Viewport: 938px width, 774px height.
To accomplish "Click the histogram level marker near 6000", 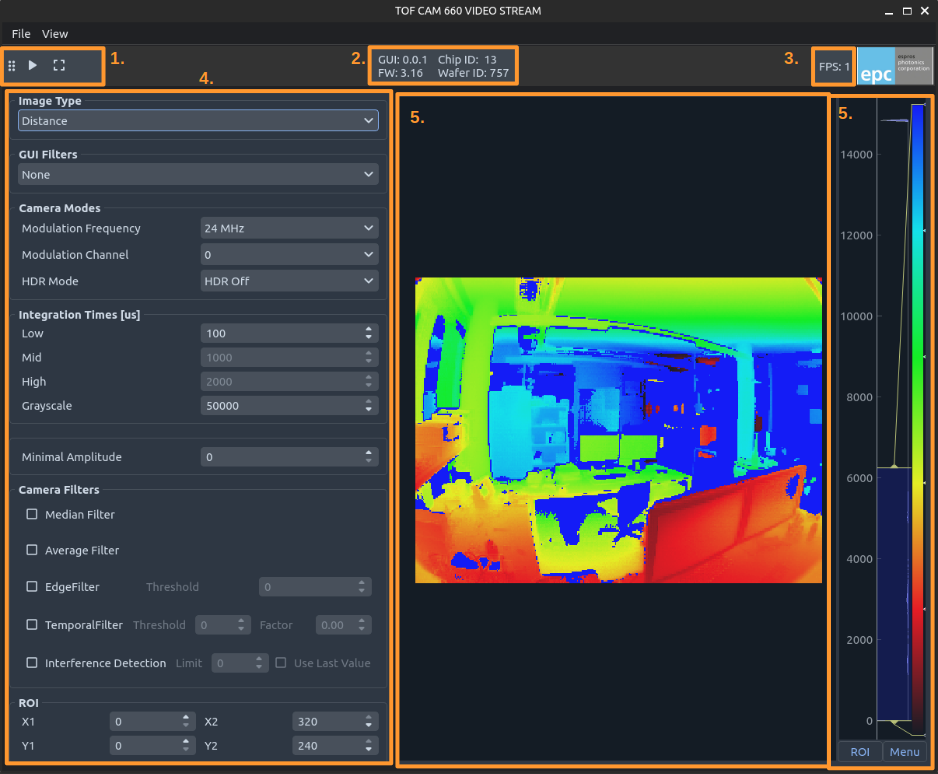I will coord(894,466).
